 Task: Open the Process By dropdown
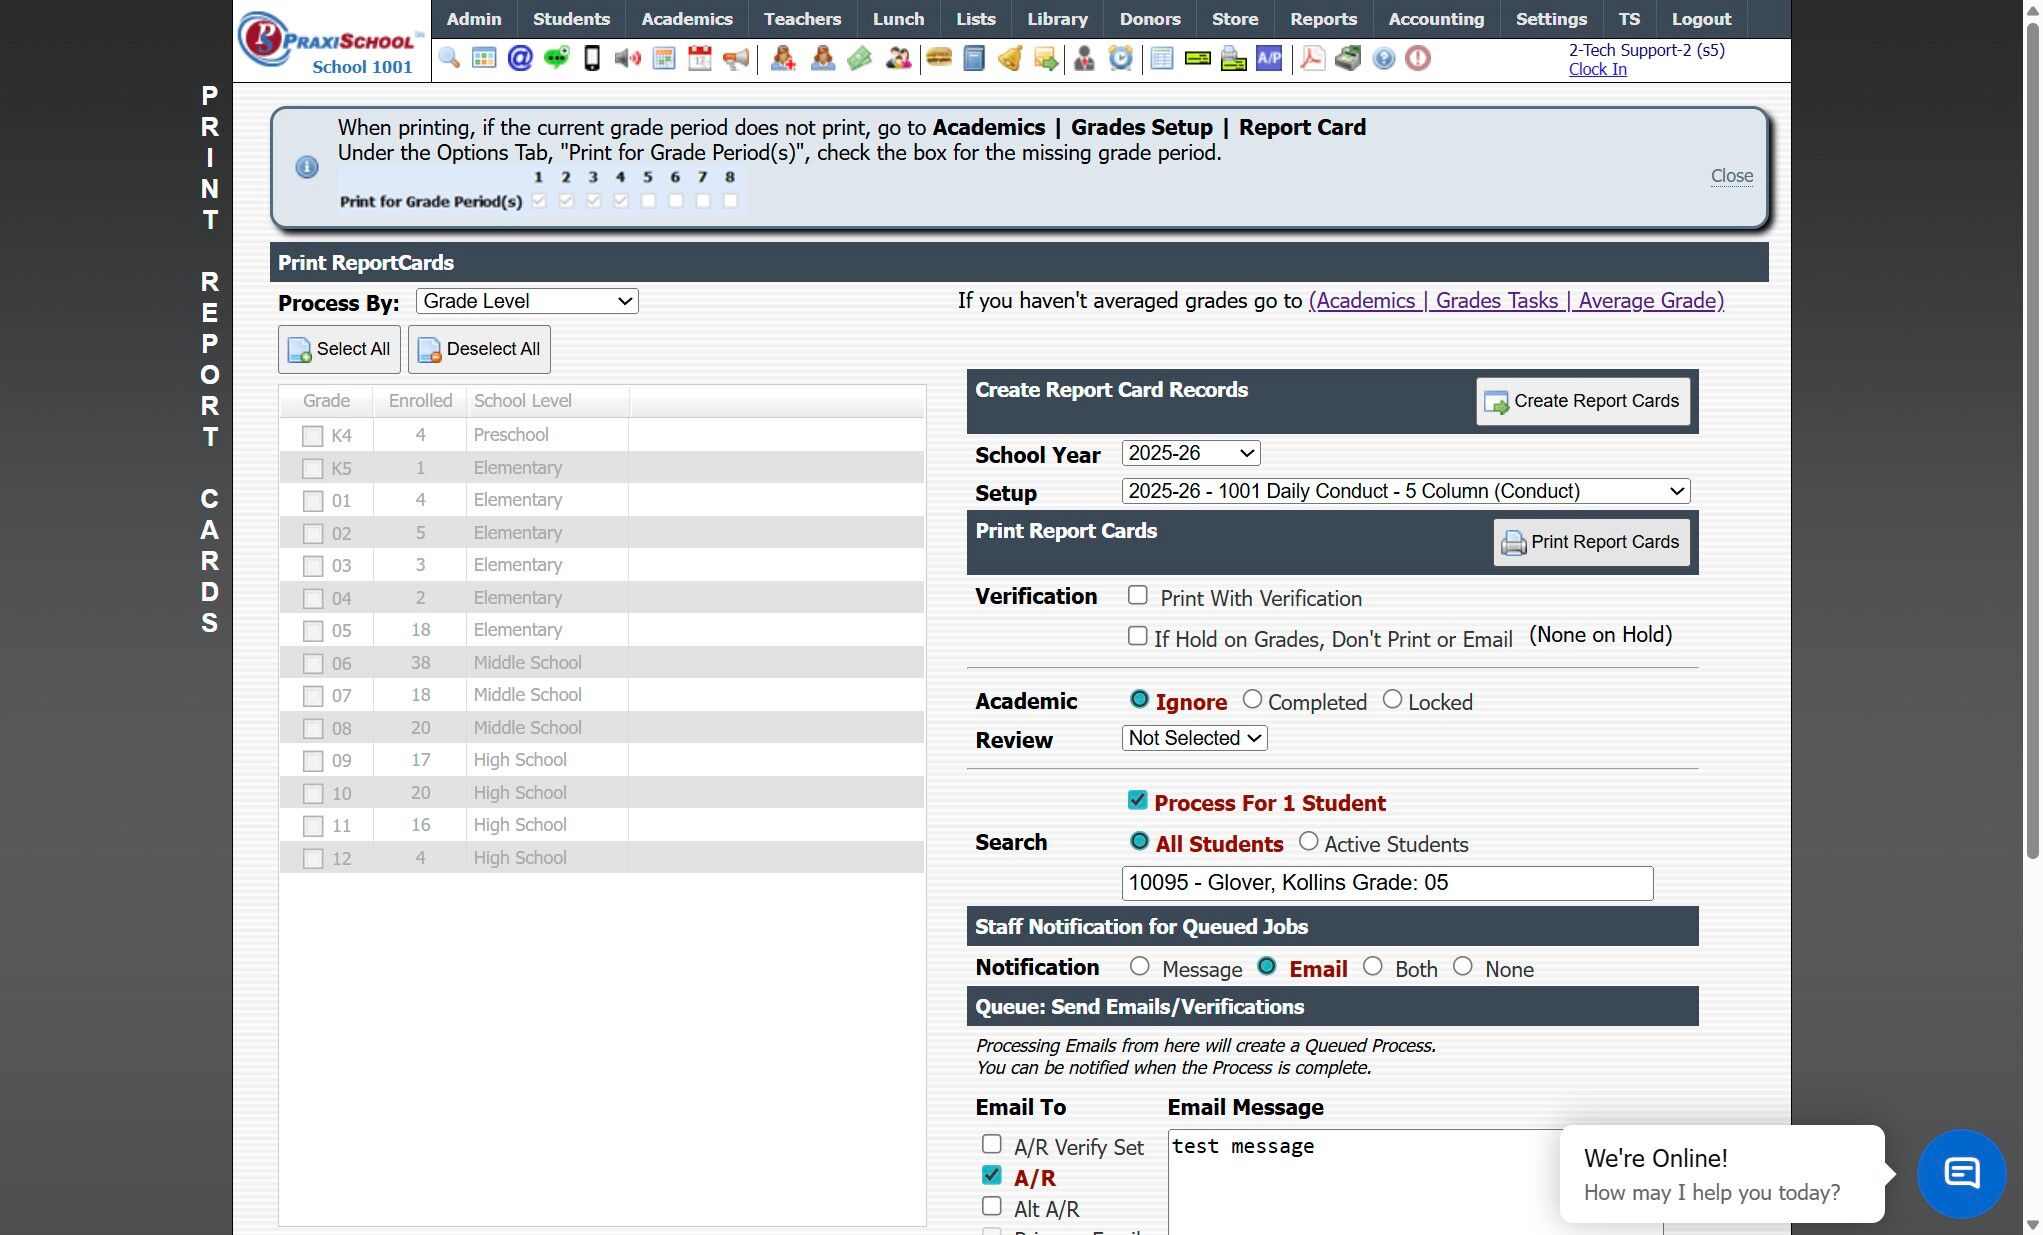527,301
